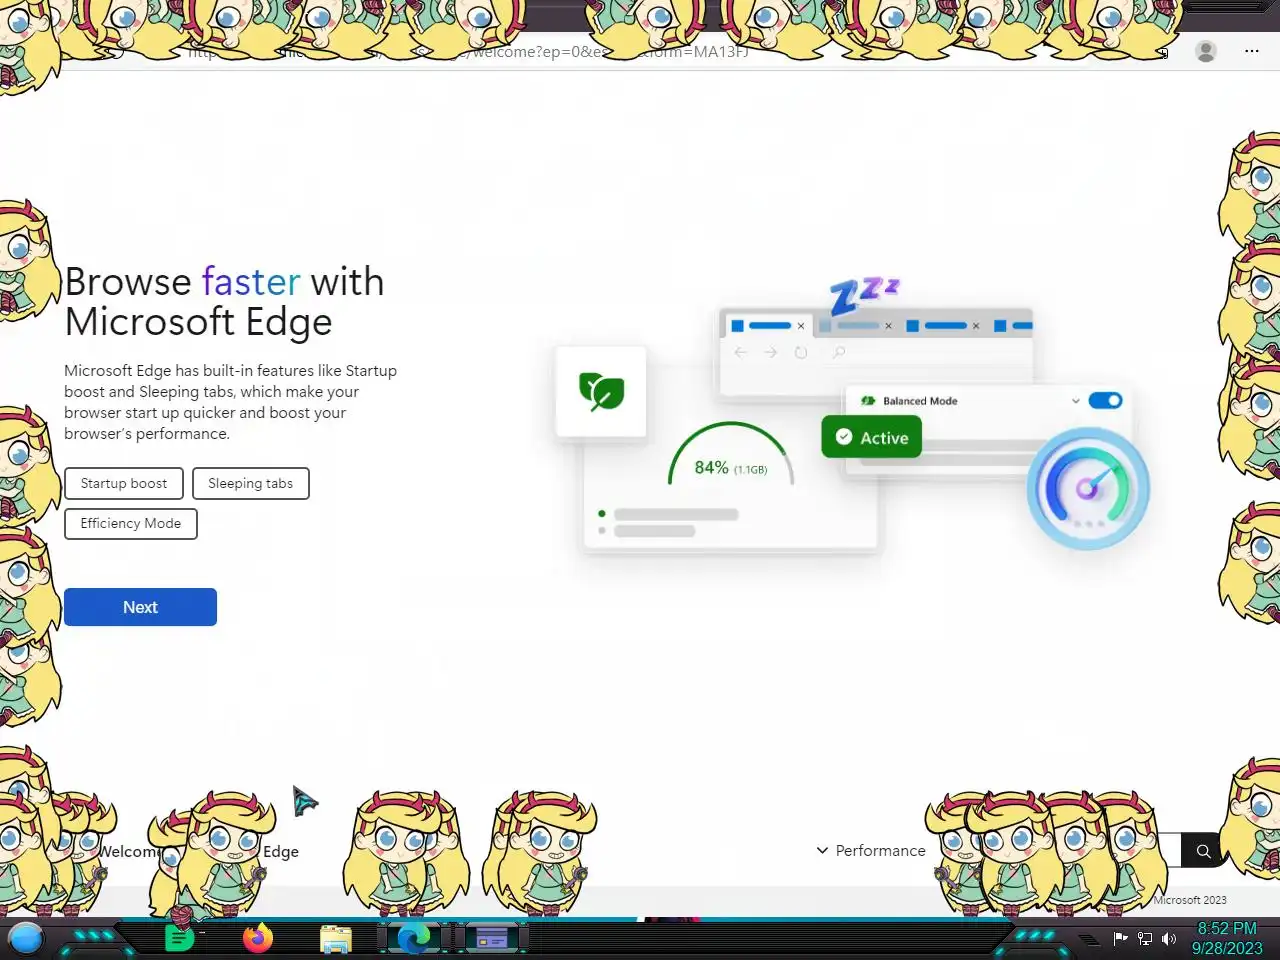Image resolution: width=1280 pixels, height=960 pixels.
Task: Click the green leaf efficiency icon card
Action: click(601, 391)
